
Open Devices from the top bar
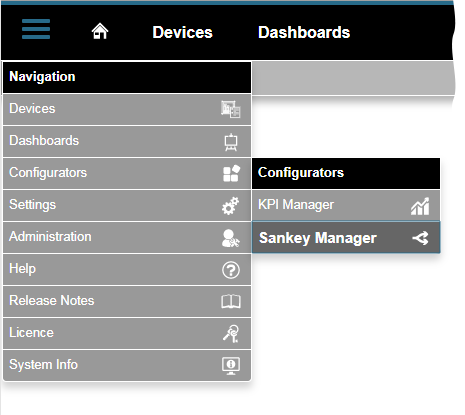click(182, 32)
